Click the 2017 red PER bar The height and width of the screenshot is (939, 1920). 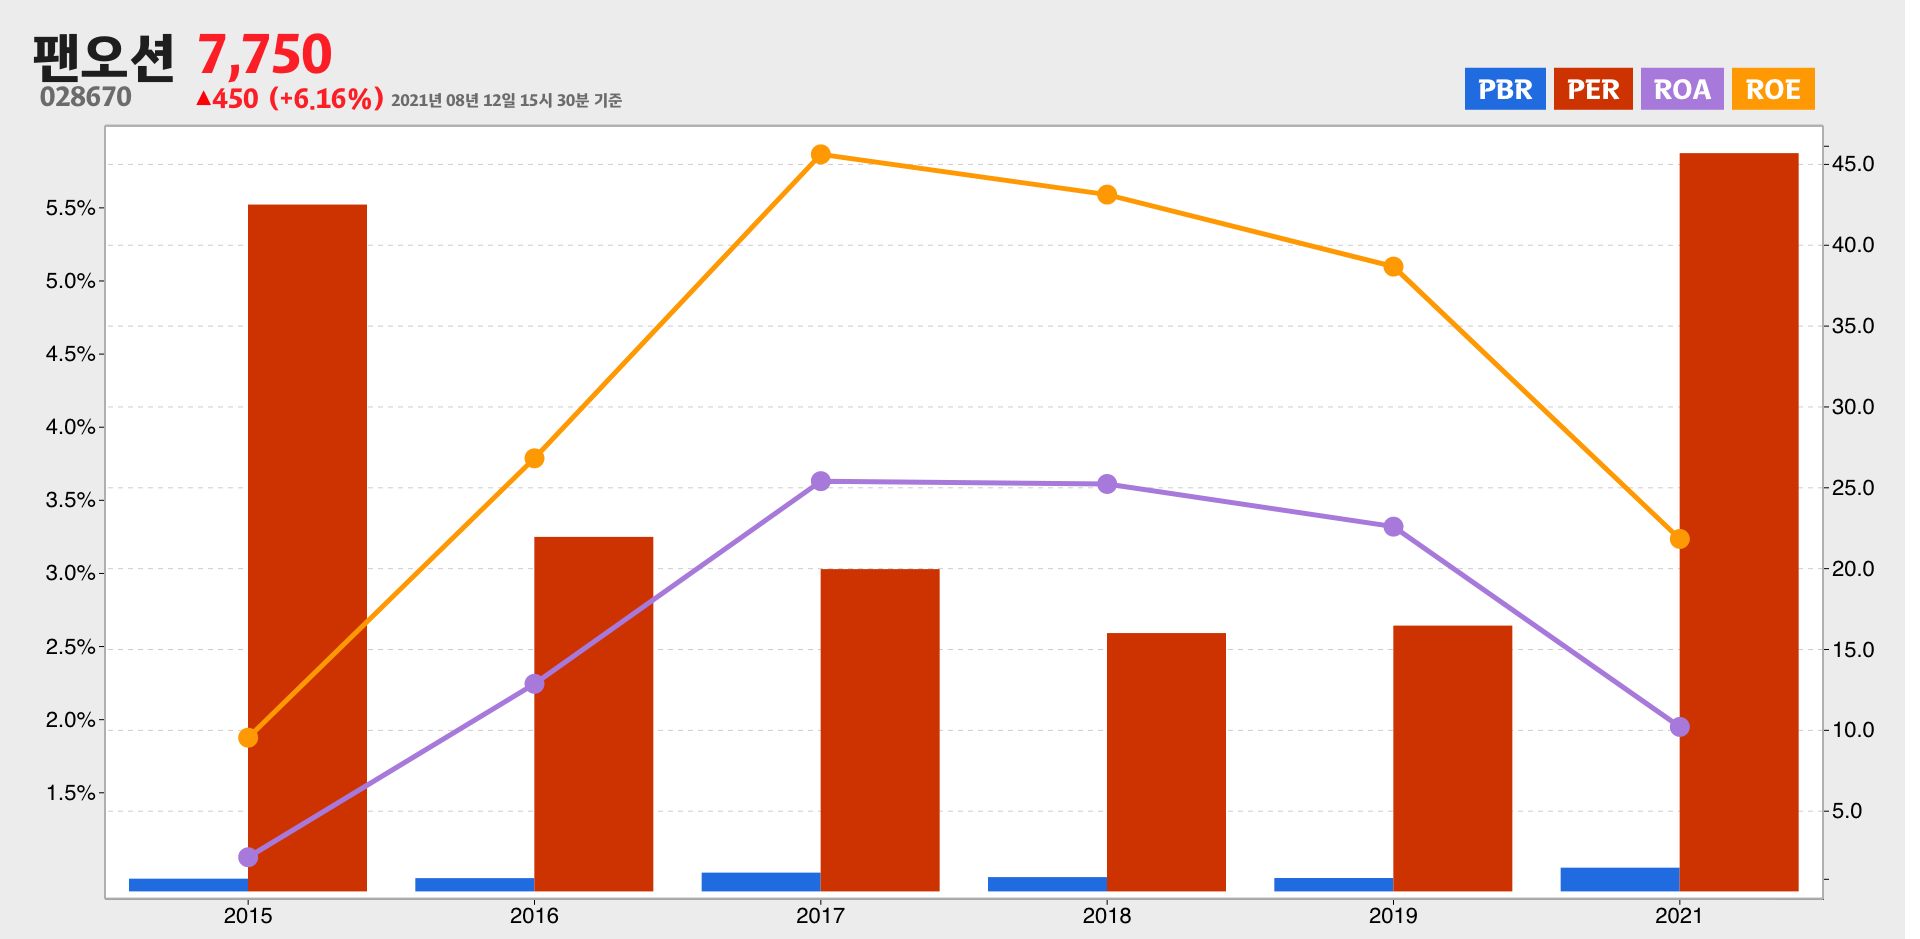coord(880,730)
